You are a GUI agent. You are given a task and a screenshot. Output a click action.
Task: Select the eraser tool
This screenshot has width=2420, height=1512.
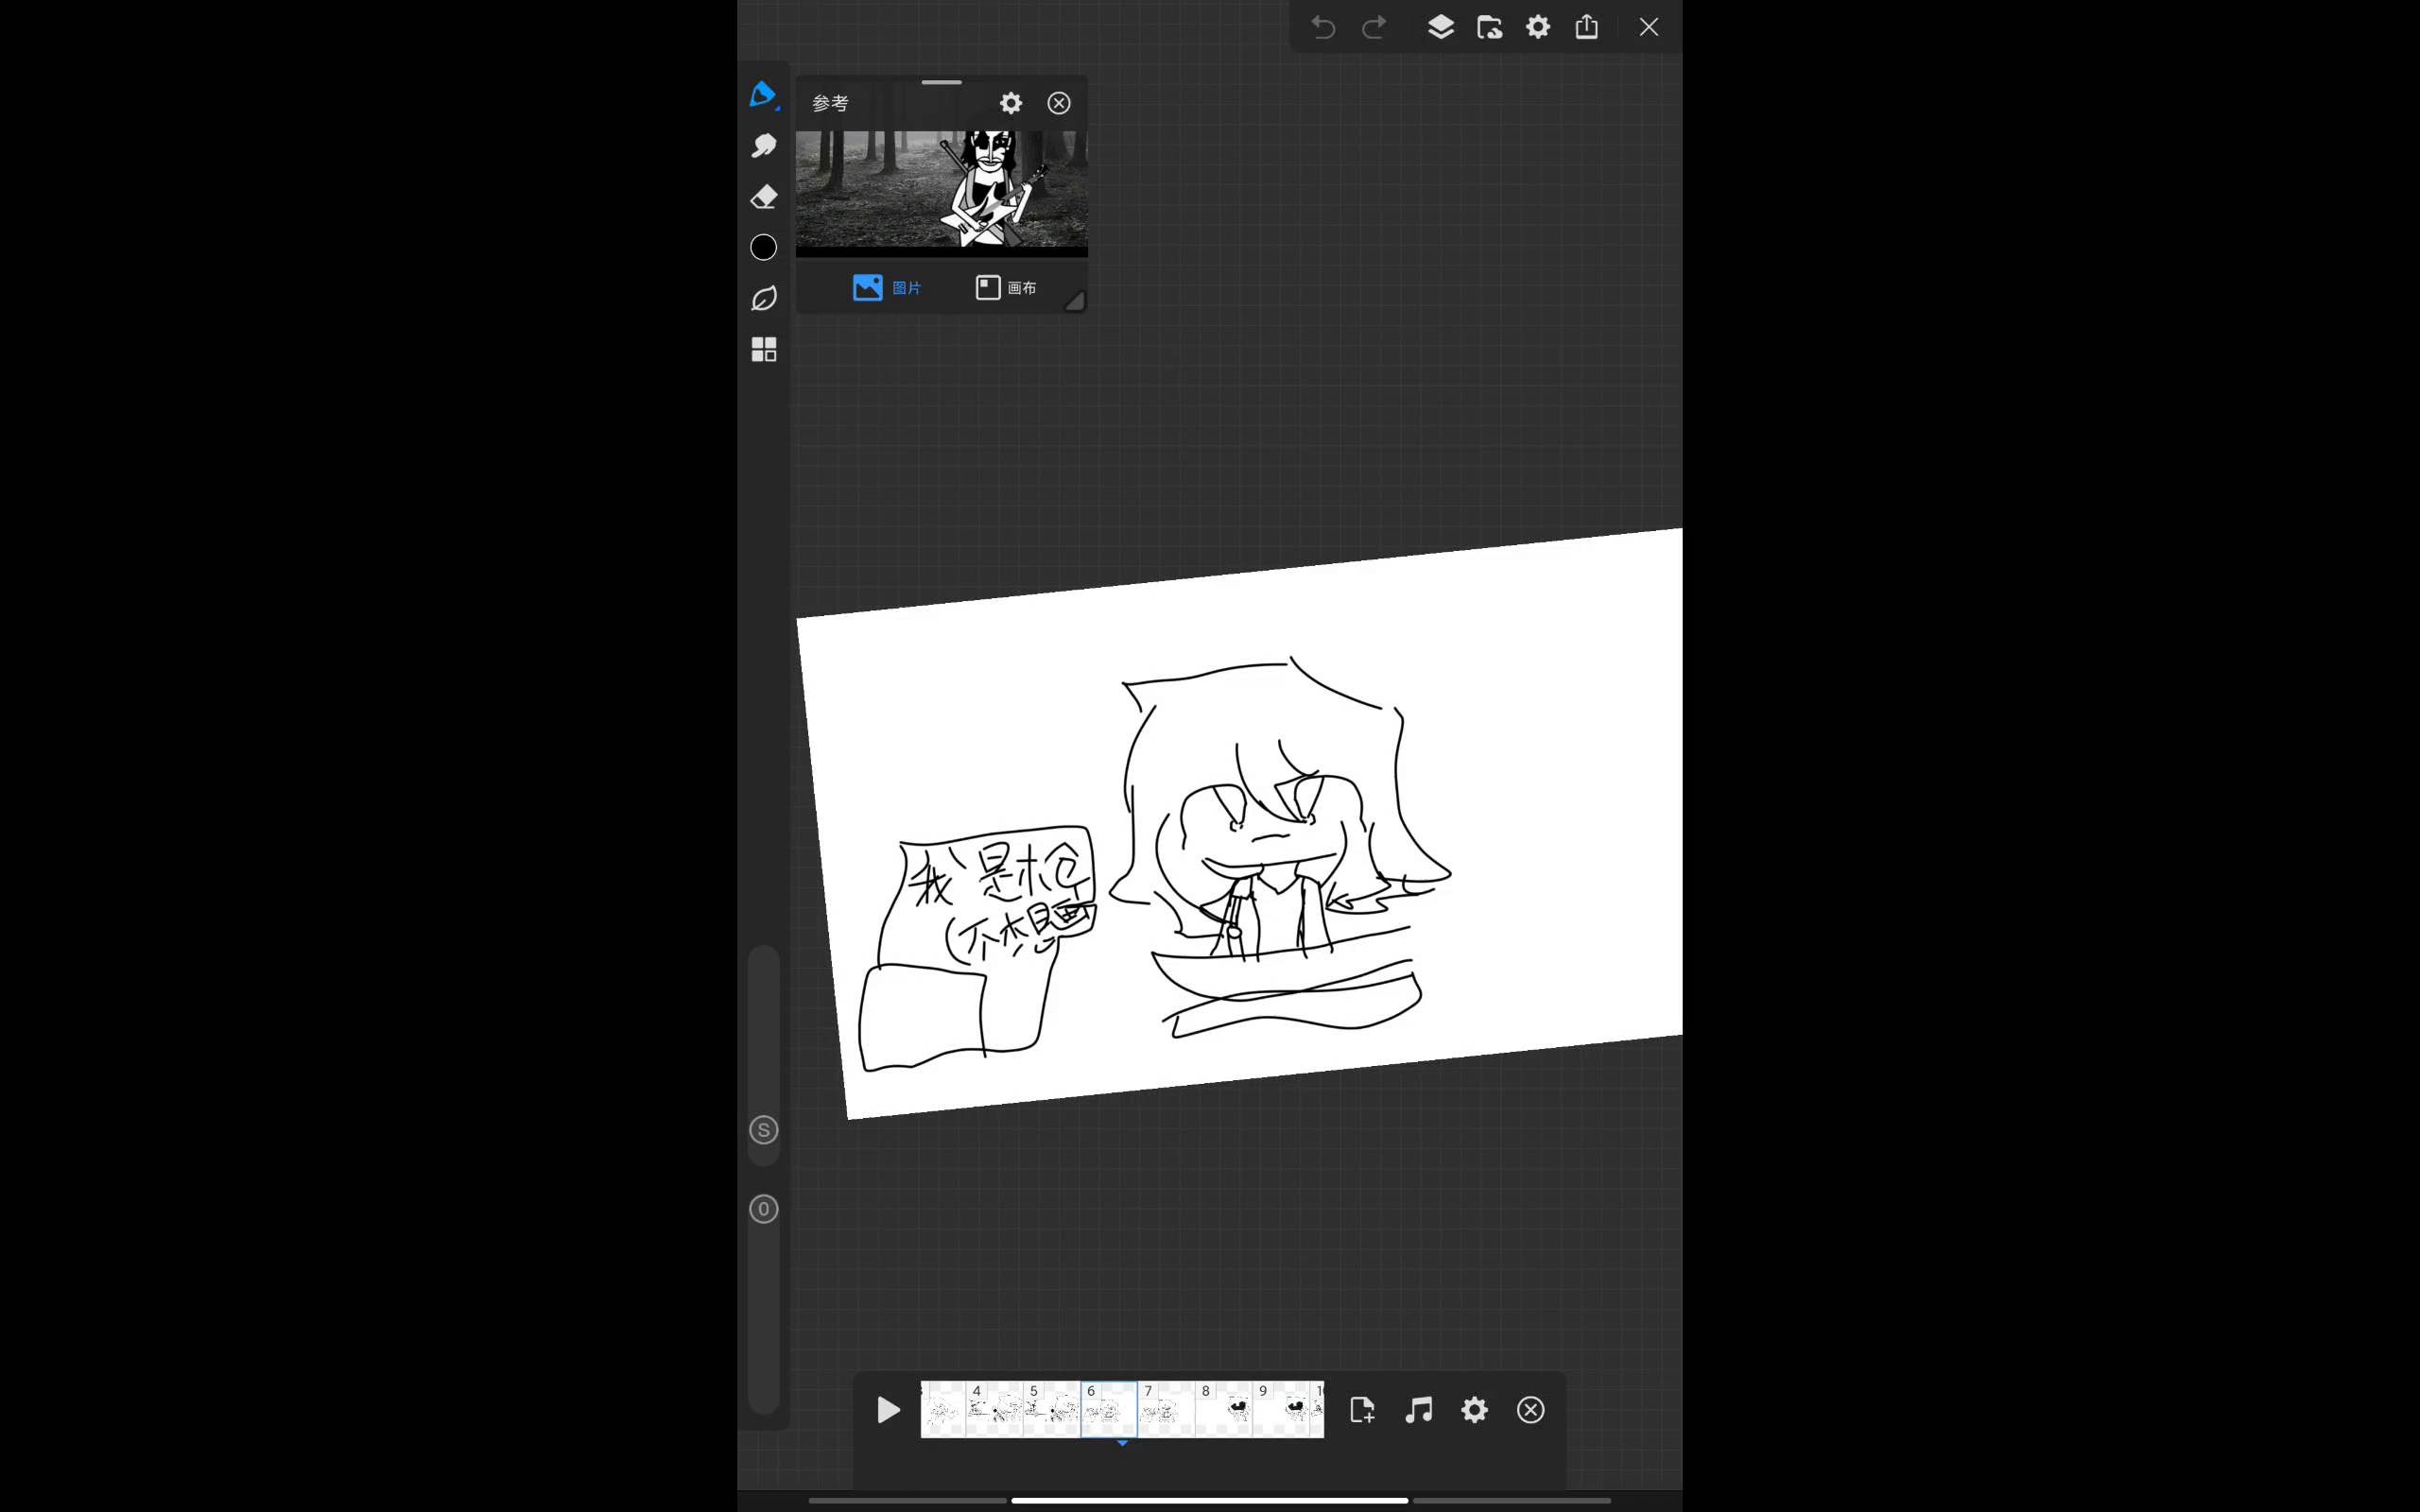763,197
